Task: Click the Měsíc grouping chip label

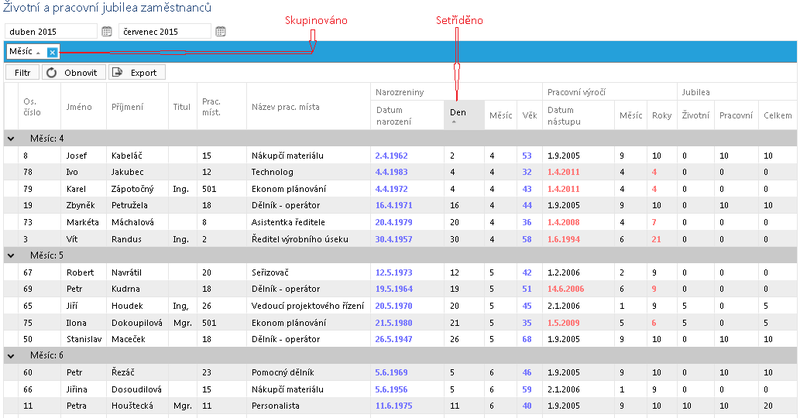Action: (x=21, y=51)
